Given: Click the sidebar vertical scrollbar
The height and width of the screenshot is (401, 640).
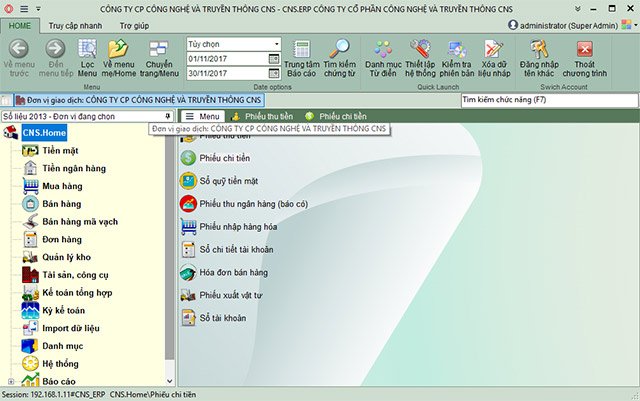Looking at the screenshot, I should click(x=170, y=253).
